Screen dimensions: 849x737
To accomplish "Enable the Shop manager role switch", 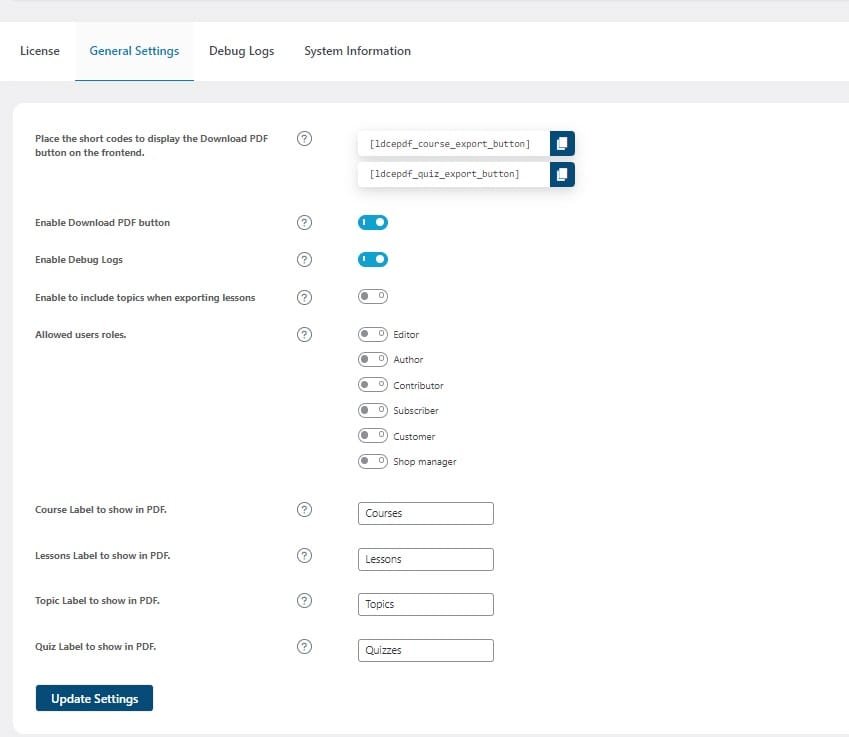I will coord(373,461).
